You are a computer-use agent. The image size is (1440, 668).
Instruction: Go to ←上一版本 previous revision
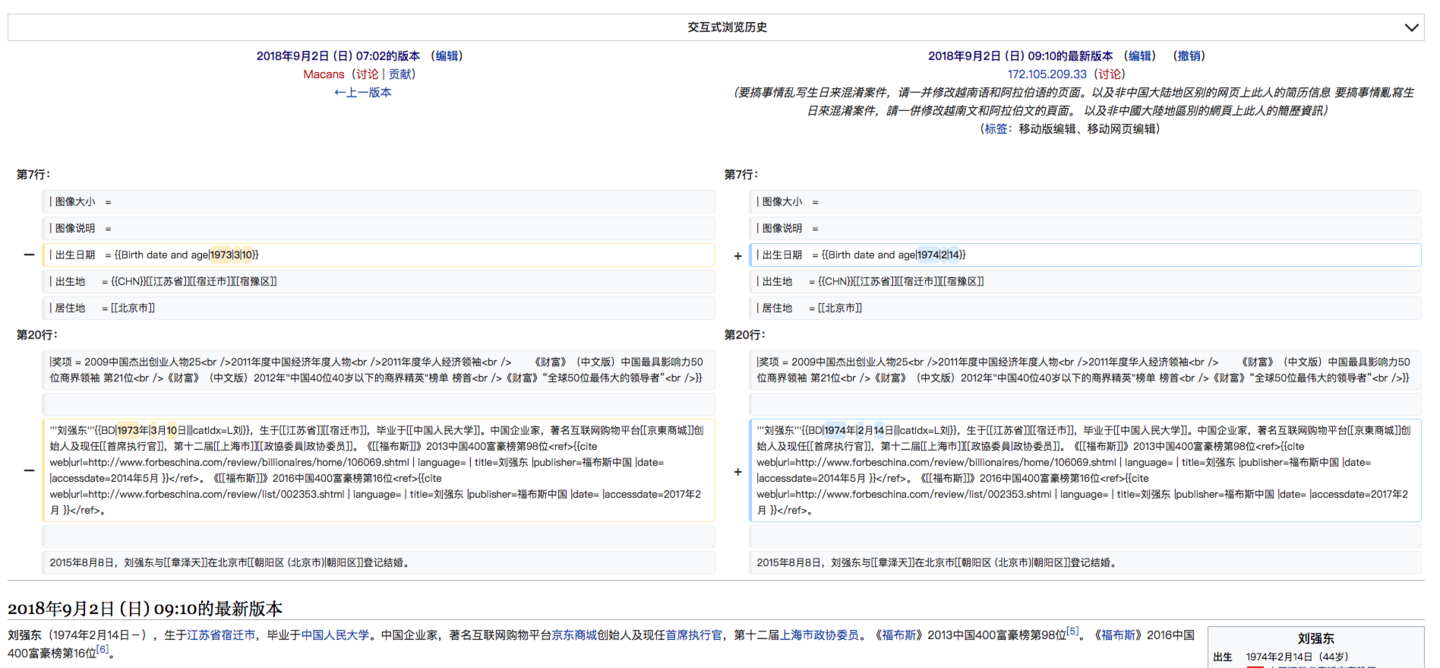(362, 92)
